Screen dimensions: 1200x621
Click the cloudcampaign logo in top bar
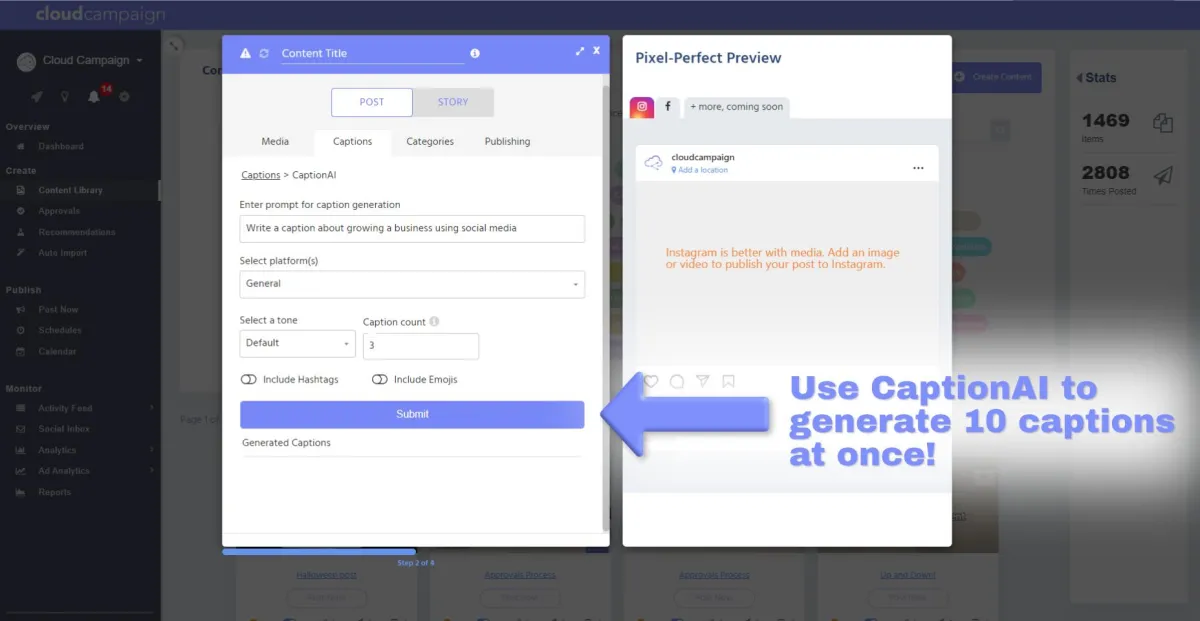(x=100, y=15)
